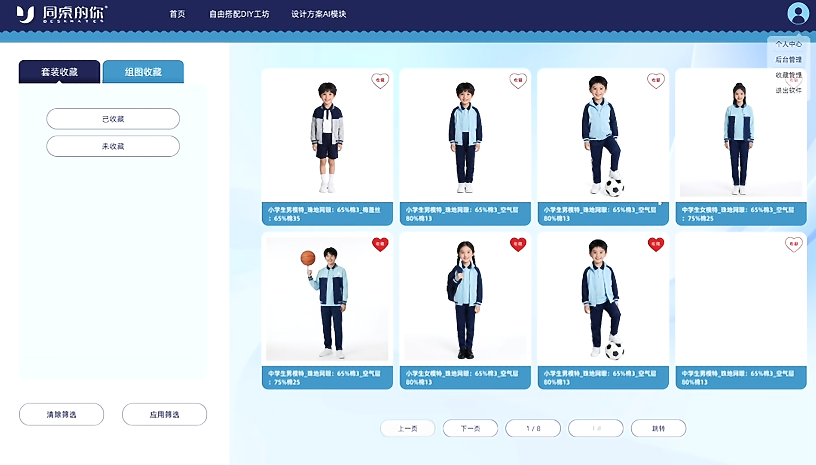Viewport: 816px width, 465px height.
Task: Toggle outline heart on soccer boy card
Action: (656, 80)
